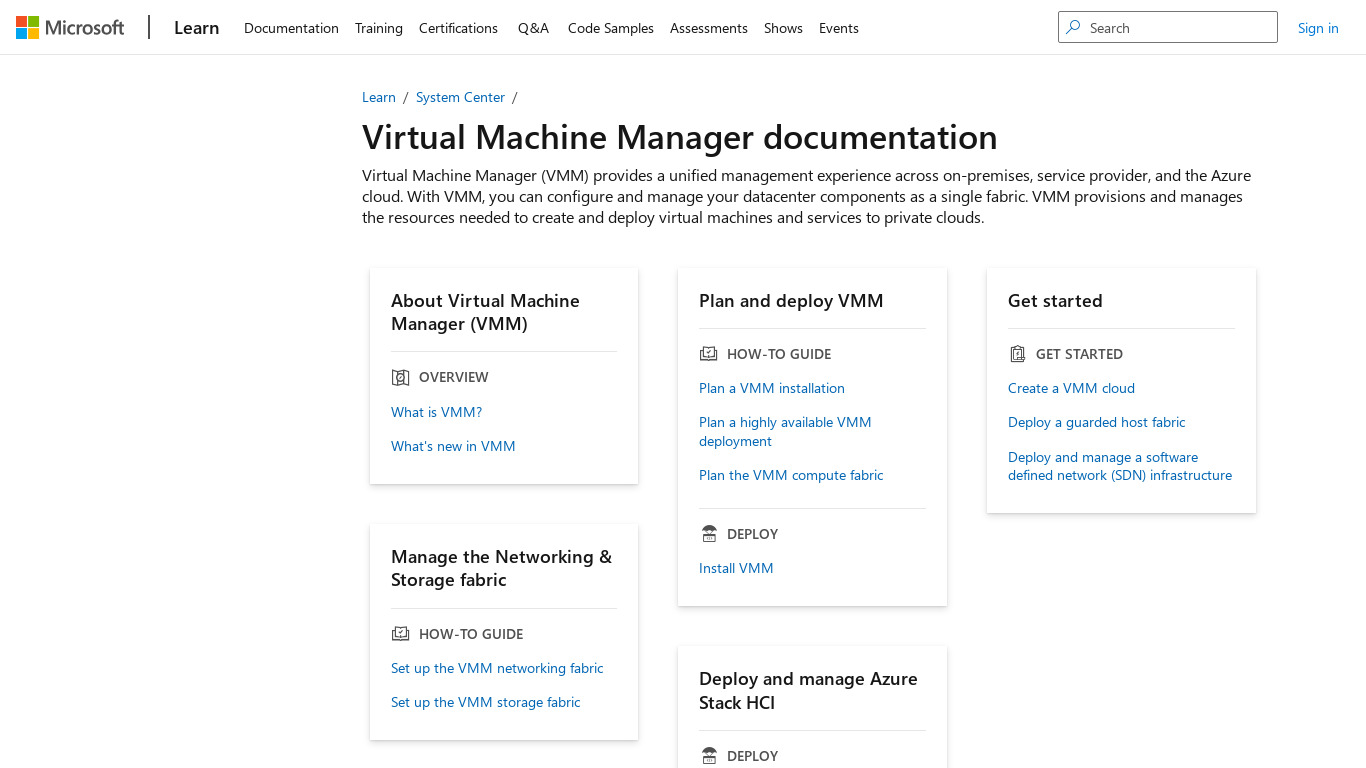Open Events in top navigation
This screenshot has height=768, width=1366.
pos(839,28)
